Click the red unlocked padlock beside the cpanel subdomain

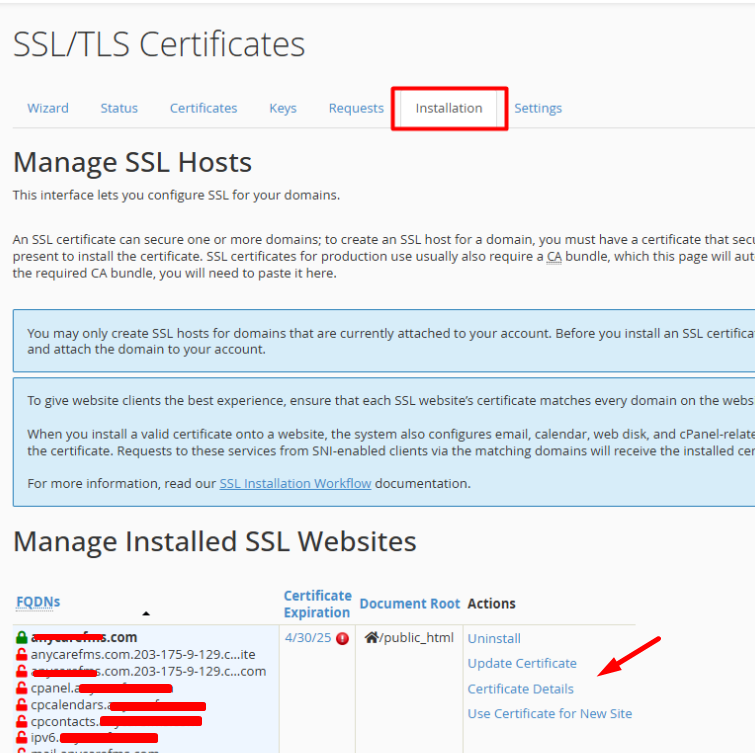tap(22, 688)
